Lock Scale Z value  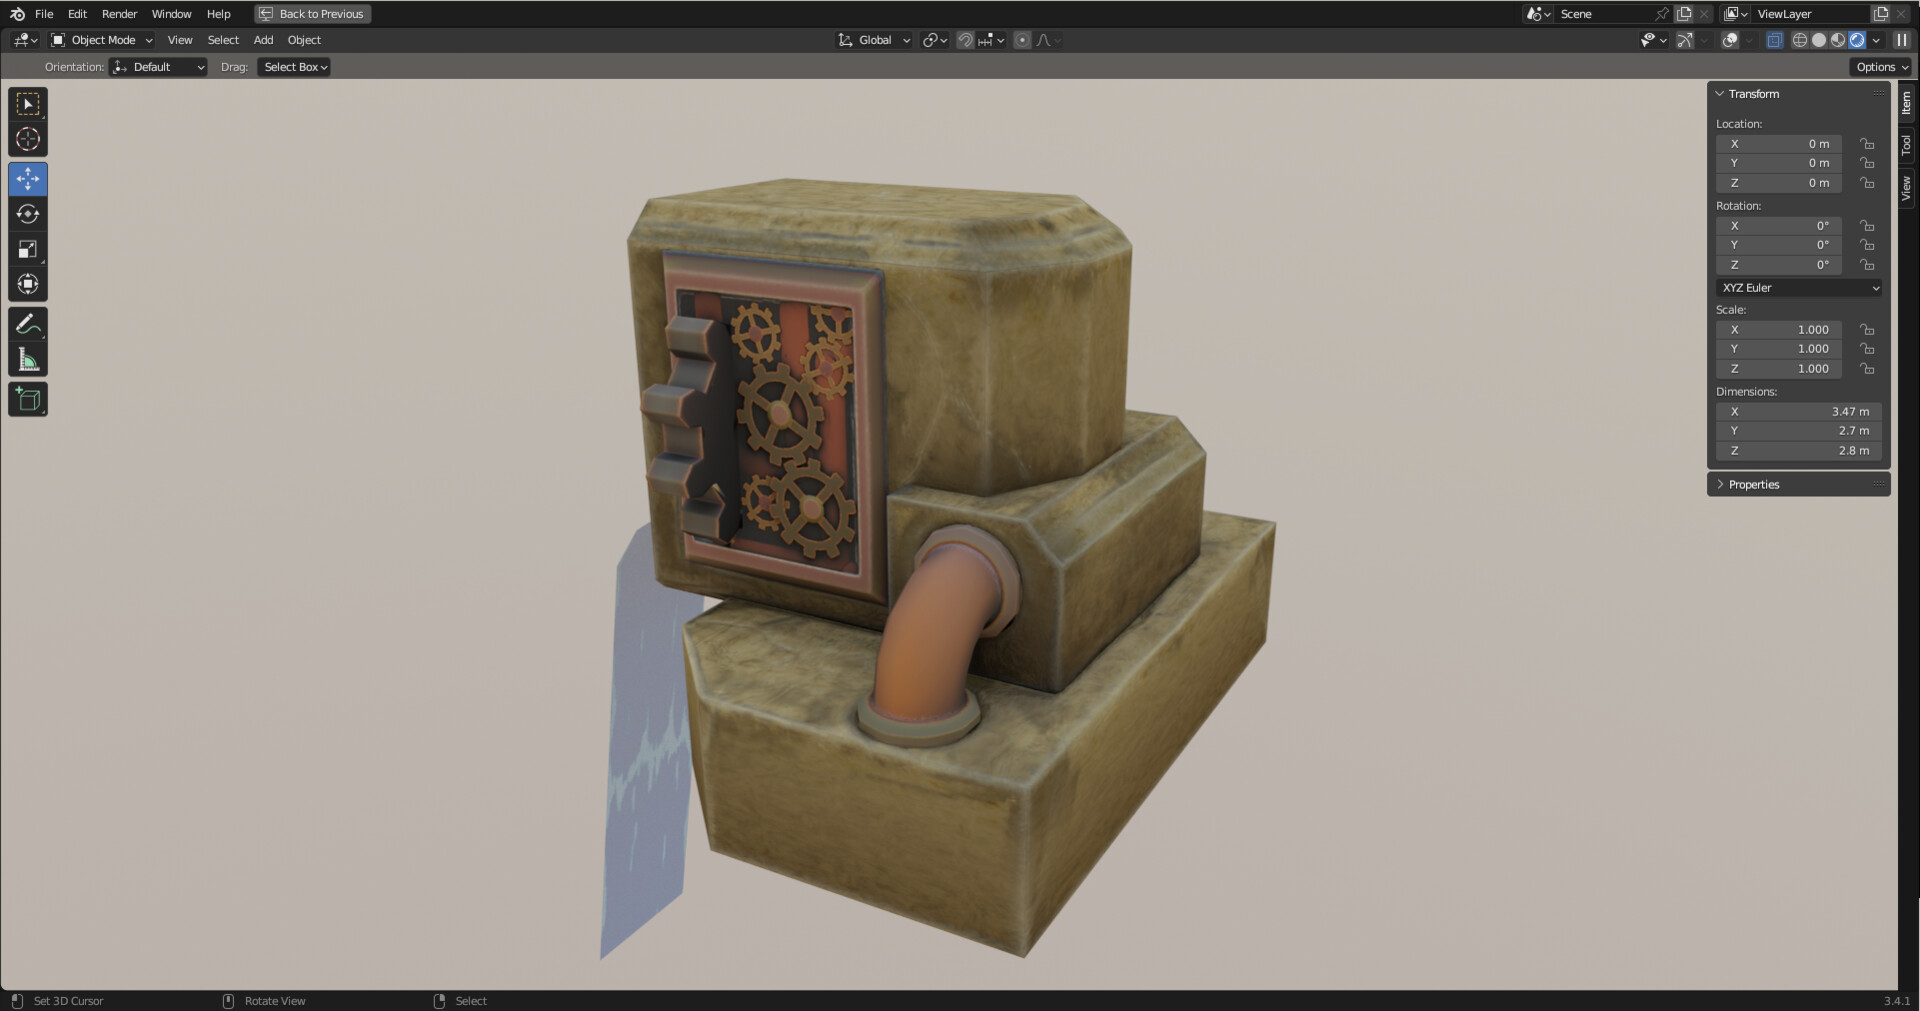click(1867, 369)
